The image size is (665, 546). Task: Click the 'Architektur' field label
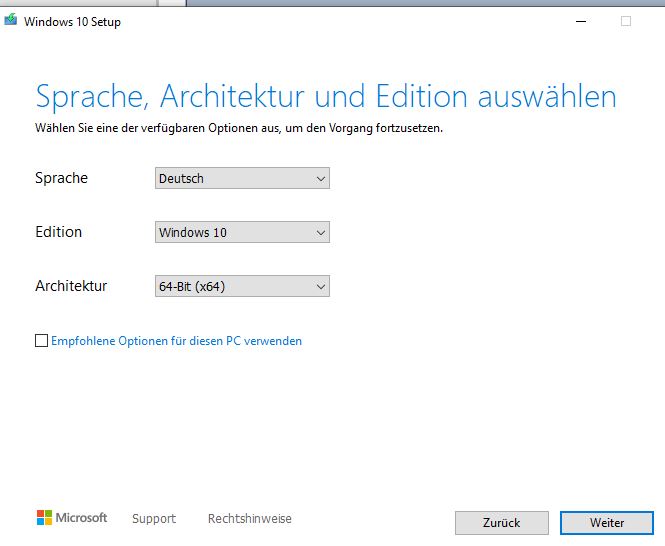pos(71,286)
